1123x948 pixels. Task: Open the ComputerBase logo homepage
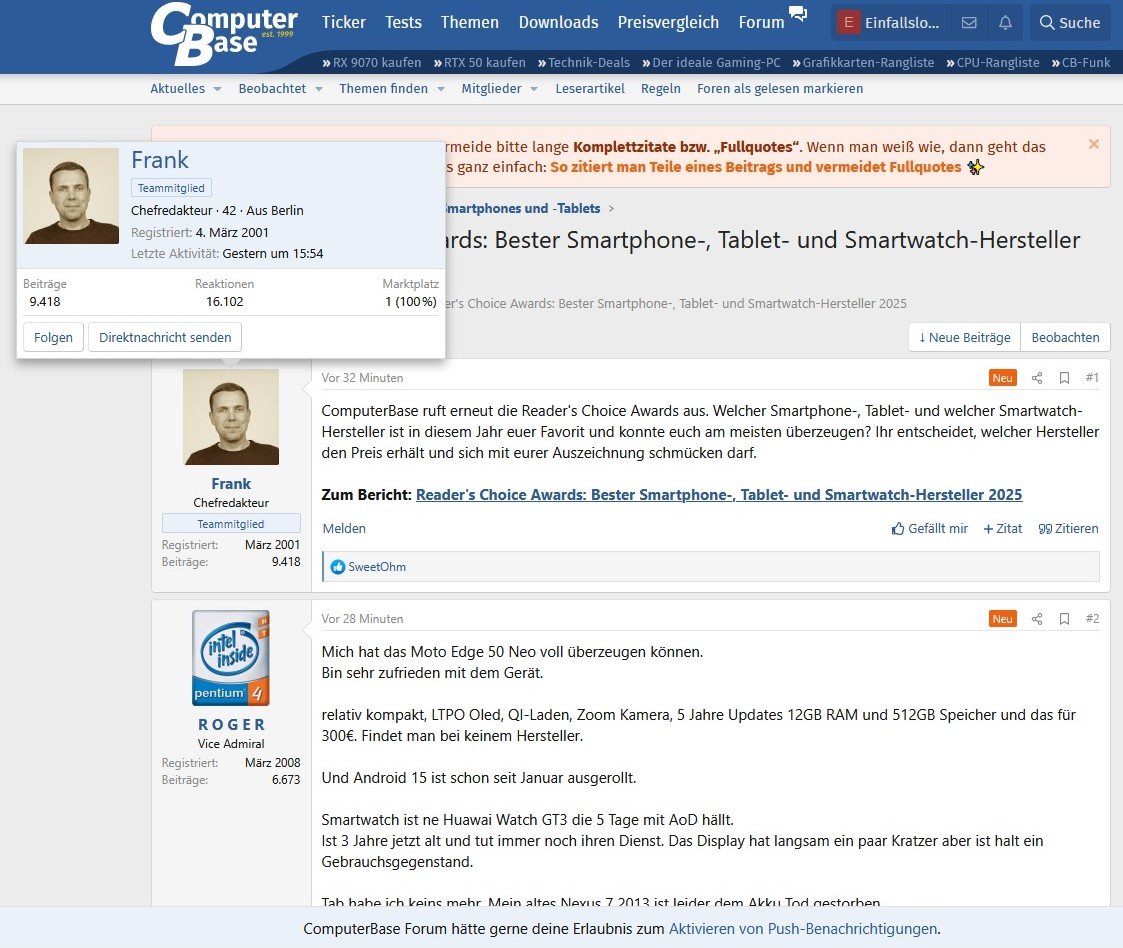(x=223, y=34)
